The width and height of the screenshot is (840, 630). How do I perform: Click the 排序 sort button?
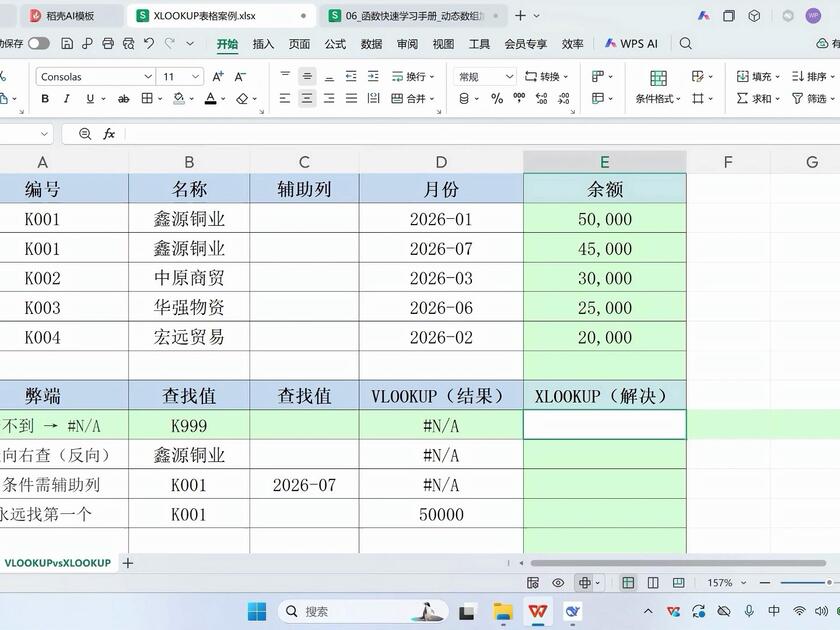click(x=813, y=77)
